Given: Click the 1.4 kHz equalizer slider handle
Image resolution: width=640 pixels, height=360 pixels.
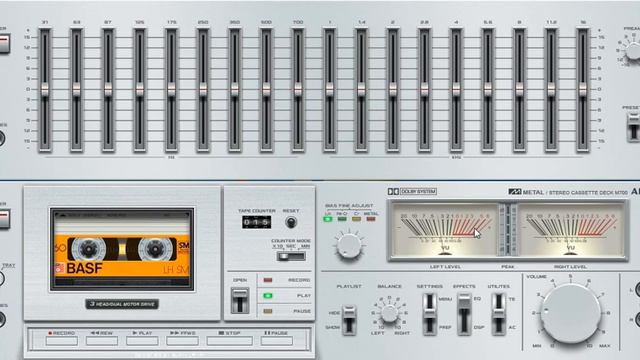Looking at the screenshot, I should pyautogui.click(x=361, y=89).
